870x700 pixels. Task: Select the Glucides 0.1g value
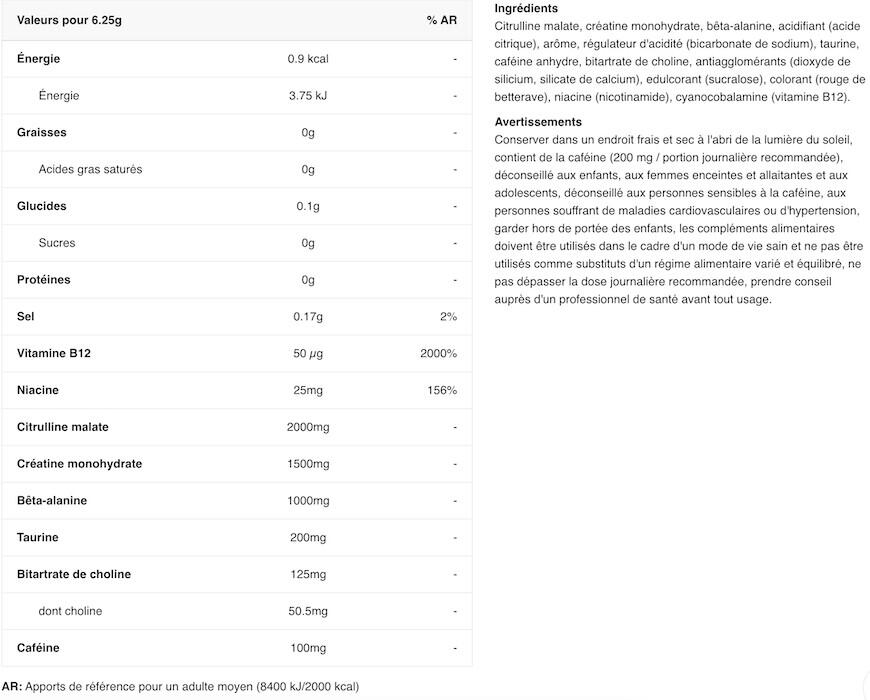click(x=308, y=206)
